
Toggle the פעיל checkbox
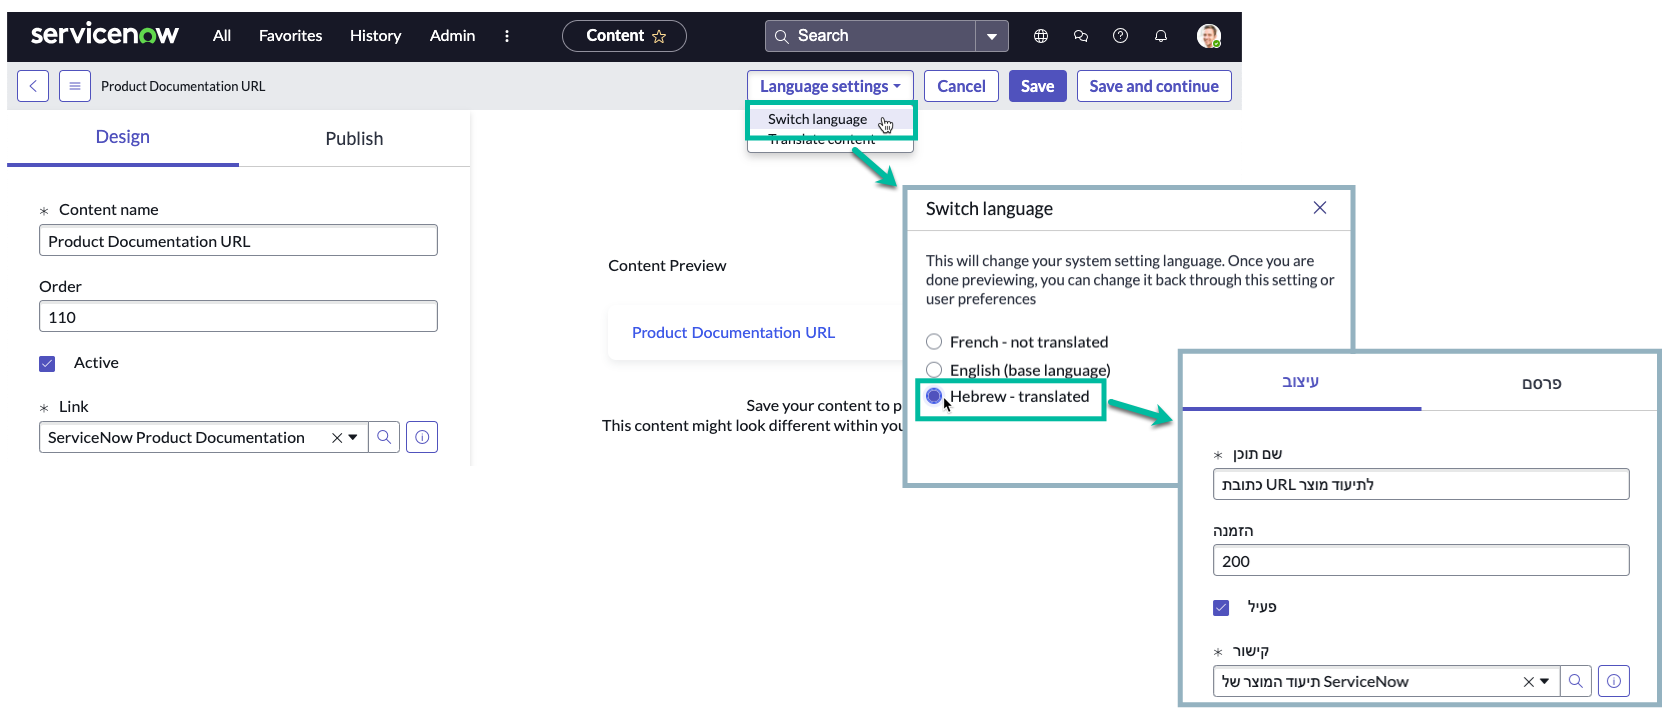(1221, 607)
